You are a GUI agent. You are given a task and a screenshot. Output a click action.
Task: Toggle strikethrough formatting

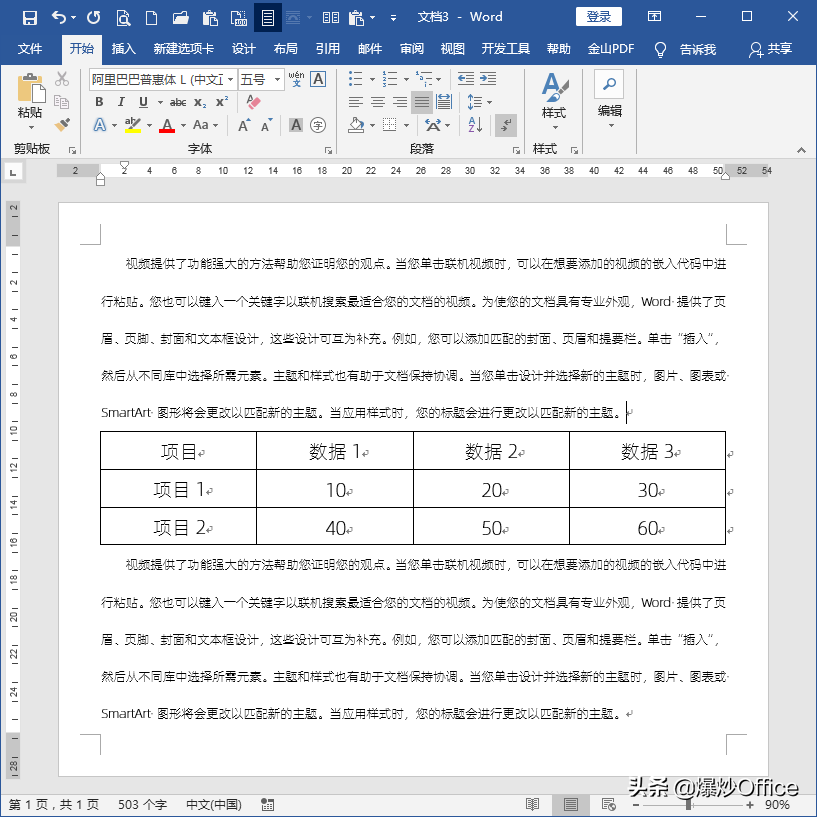point(178,102)
